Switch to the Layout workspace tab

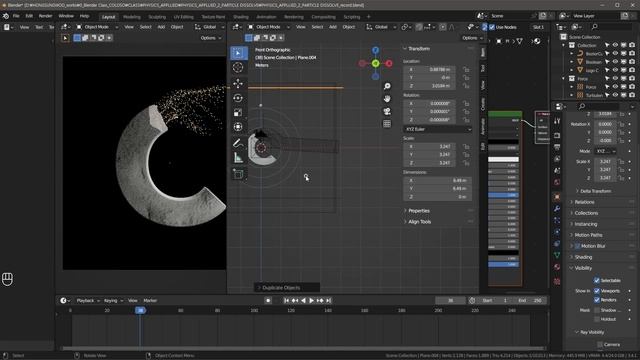tap(109, 17)
